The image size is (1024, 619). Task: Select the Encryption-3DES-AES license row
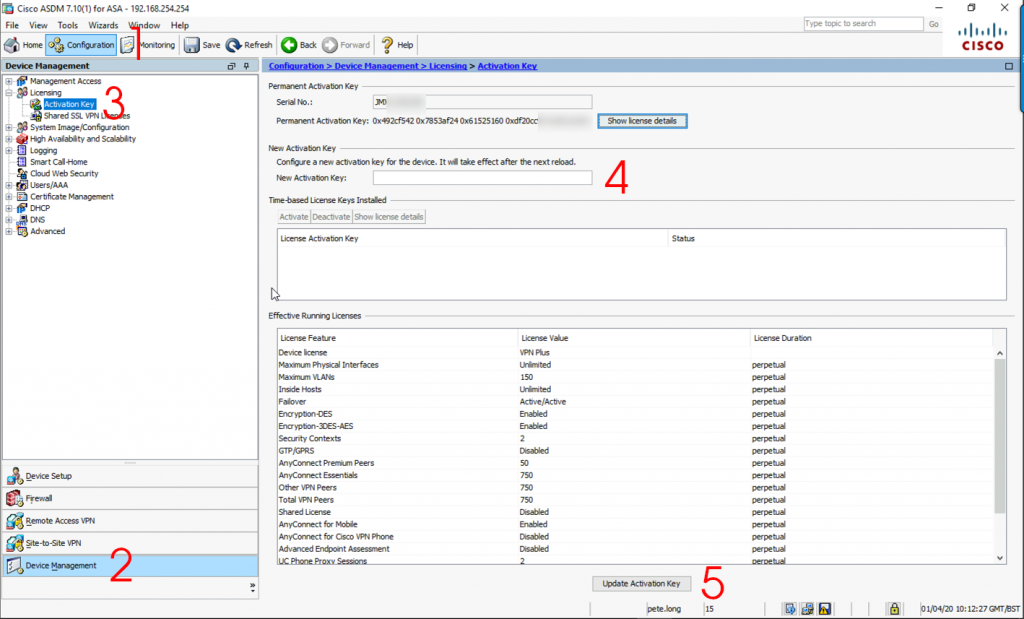point(635,426)
